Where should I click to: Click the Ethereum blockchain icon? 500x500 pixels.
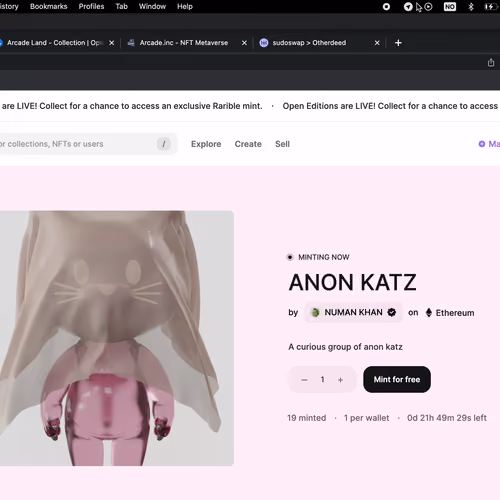(x=429, y=313)
